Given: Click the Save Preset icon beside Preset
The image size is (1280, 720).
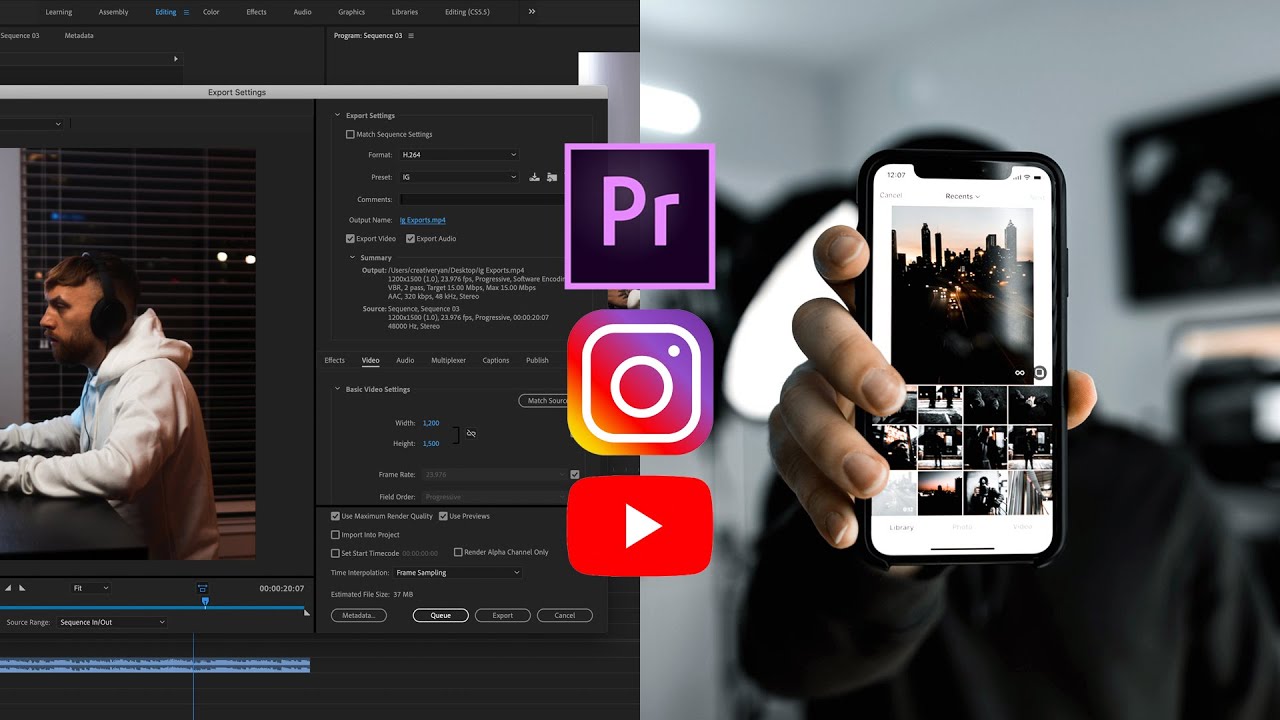Looking at the screenshot, I should (x=535, y=177).
